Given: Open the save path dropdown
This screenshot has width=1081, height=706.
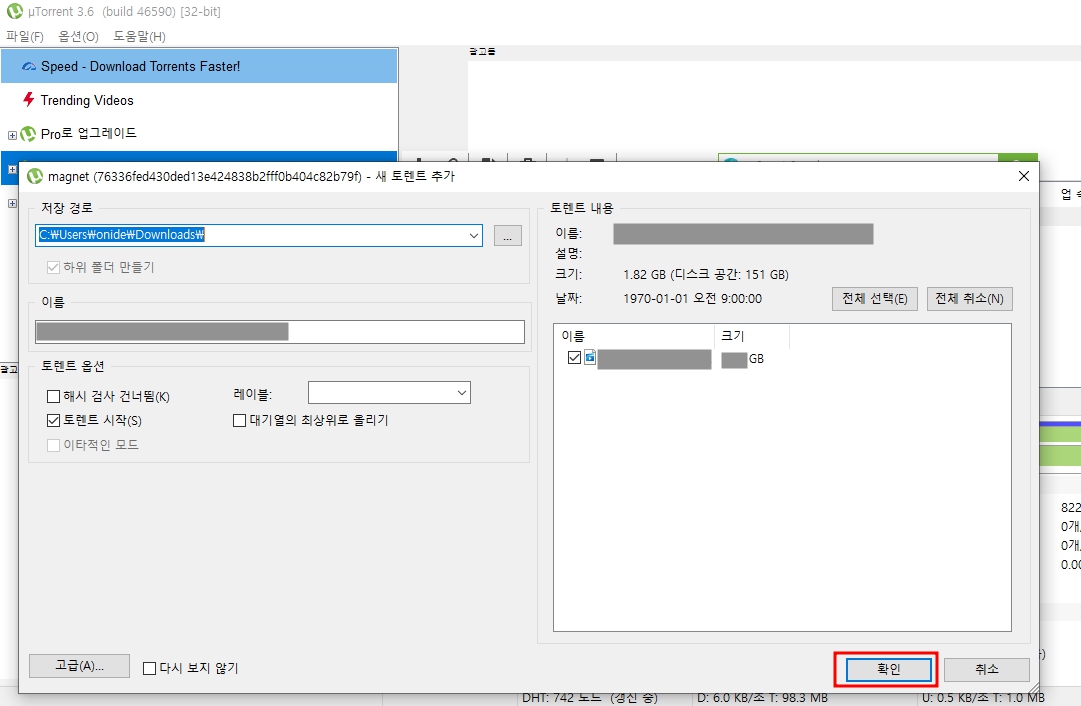Looking at the screenshot, I should (x=474, y=235).
